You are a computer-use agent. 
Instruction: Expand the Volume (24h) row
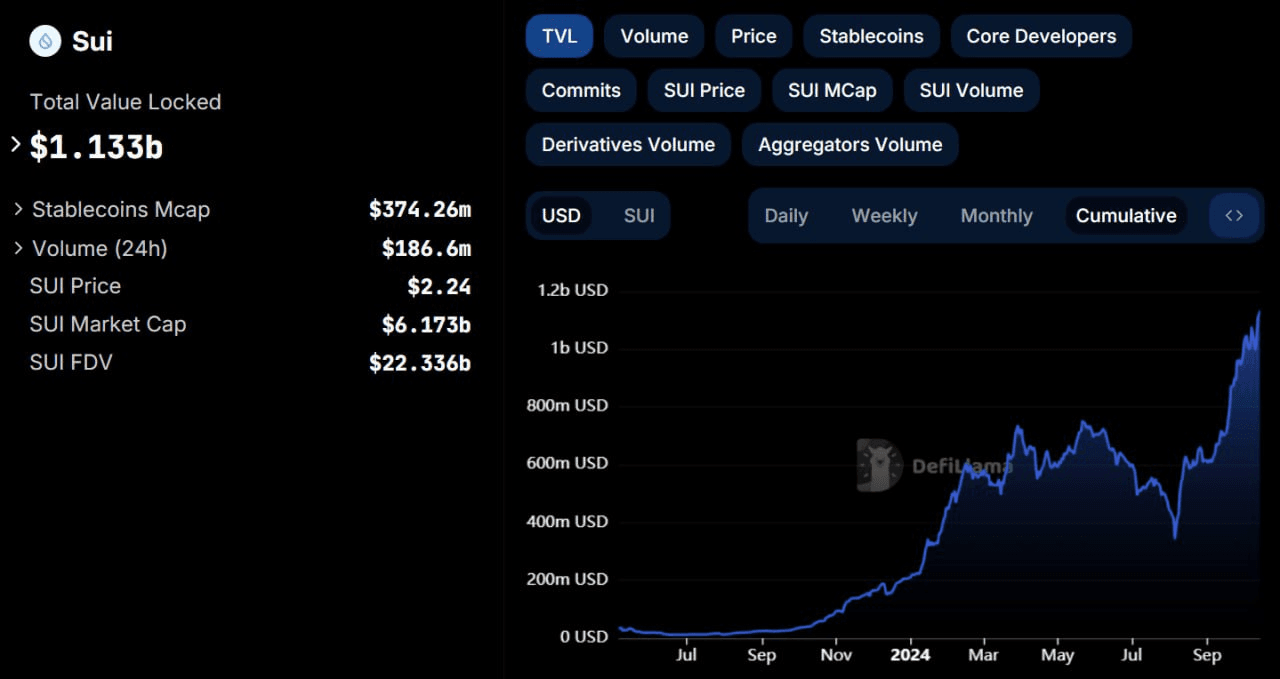pyautogui.click(x=18, y=248)
